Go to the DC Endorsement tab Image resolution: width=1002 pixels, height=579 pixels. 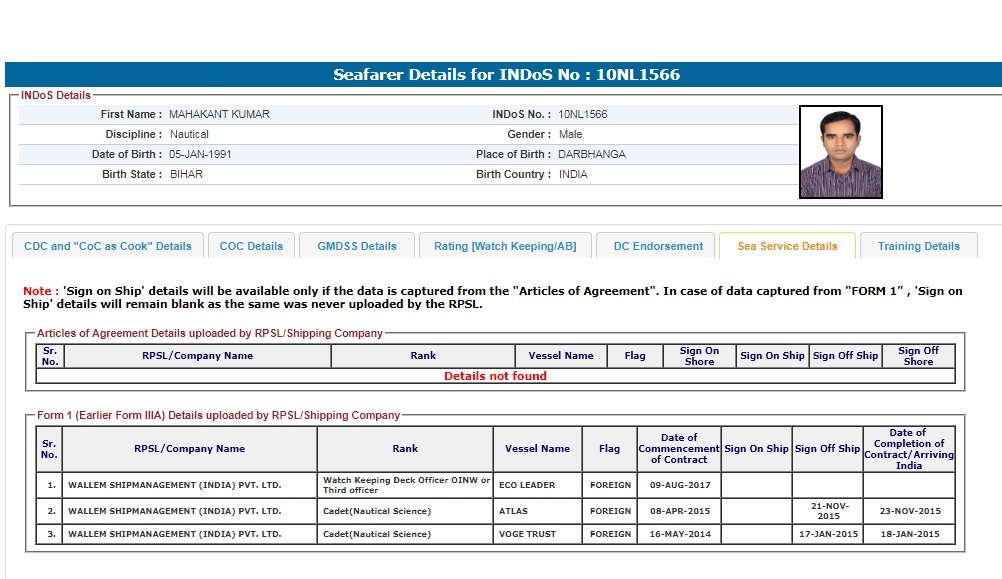pos(658,246)
